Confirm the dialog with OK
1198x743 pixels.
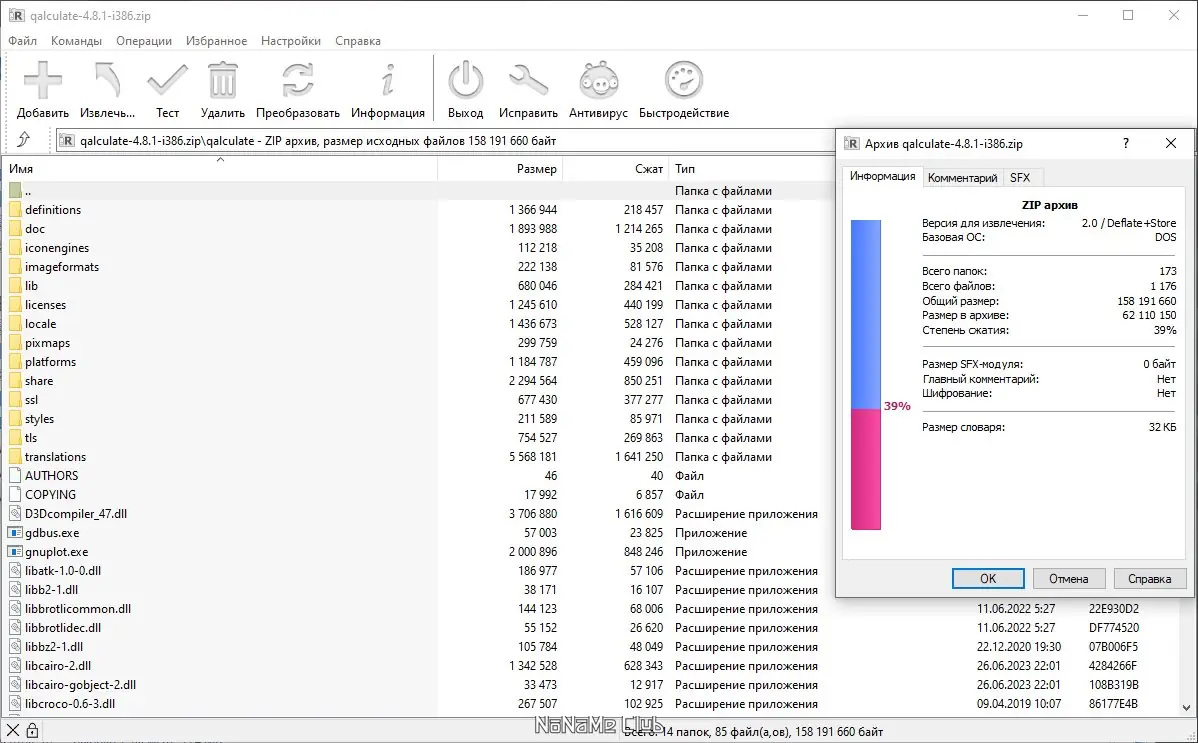coord(988,579)
